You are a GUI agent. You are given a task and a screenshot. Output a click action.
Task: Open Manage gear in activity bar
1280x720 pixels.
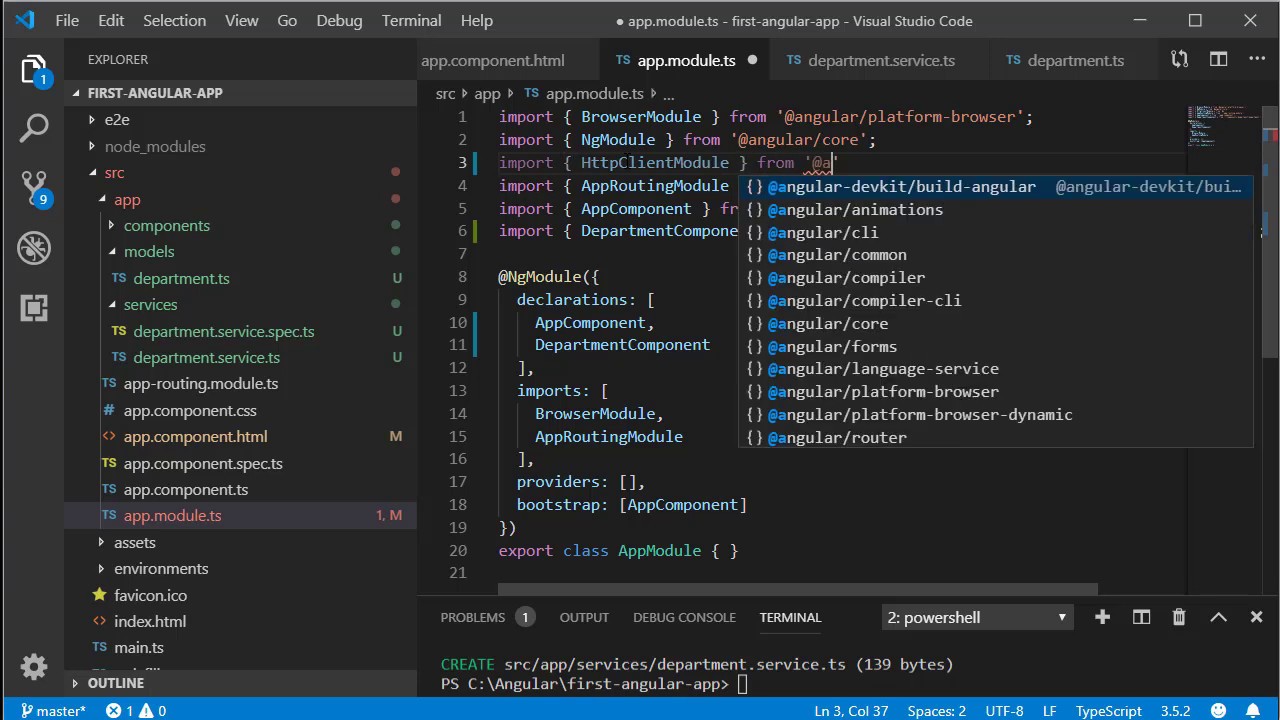coord(34,666)
